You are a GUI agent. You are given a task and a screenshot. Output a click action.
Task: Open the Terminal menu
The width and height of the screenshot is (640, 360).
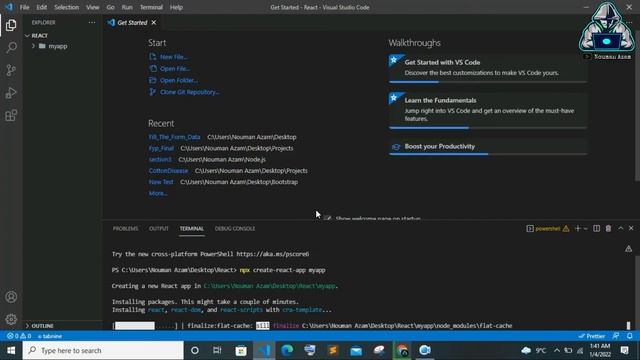click(x=151, y=7)
